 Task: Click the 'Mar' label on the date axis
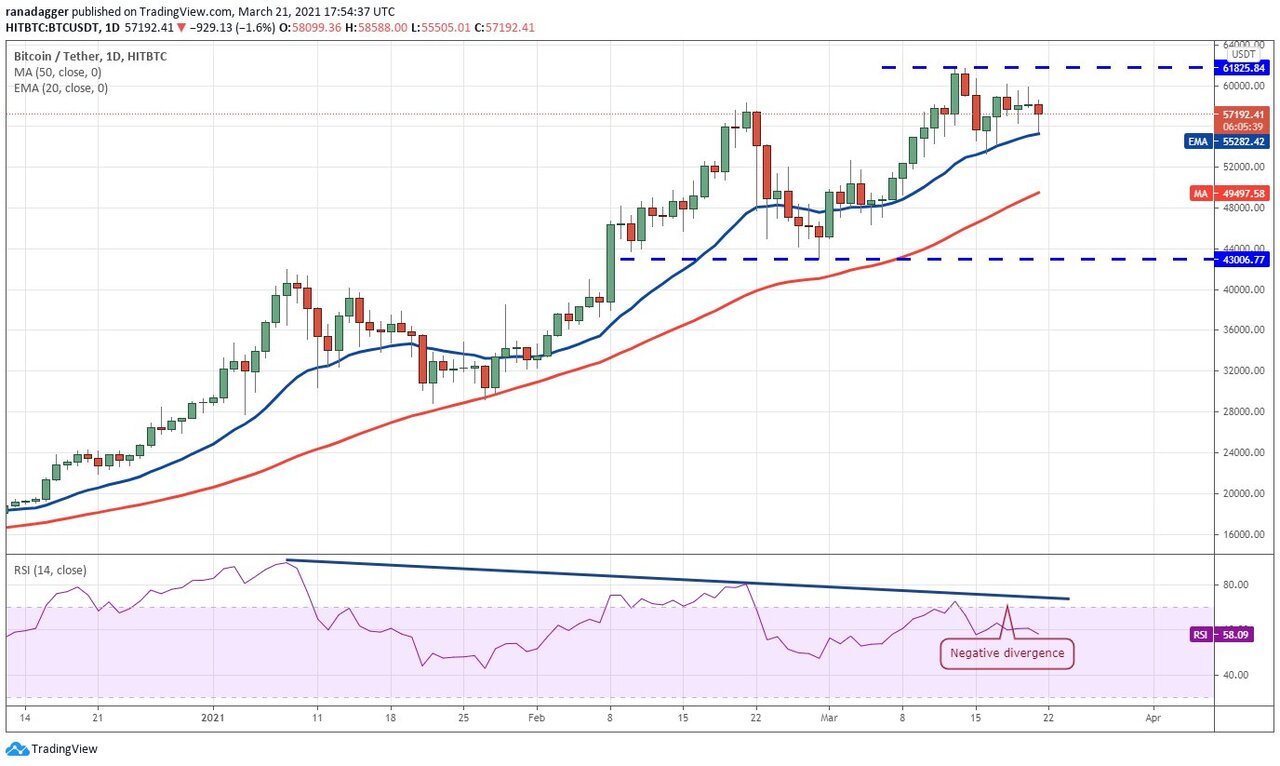[829, 717]
